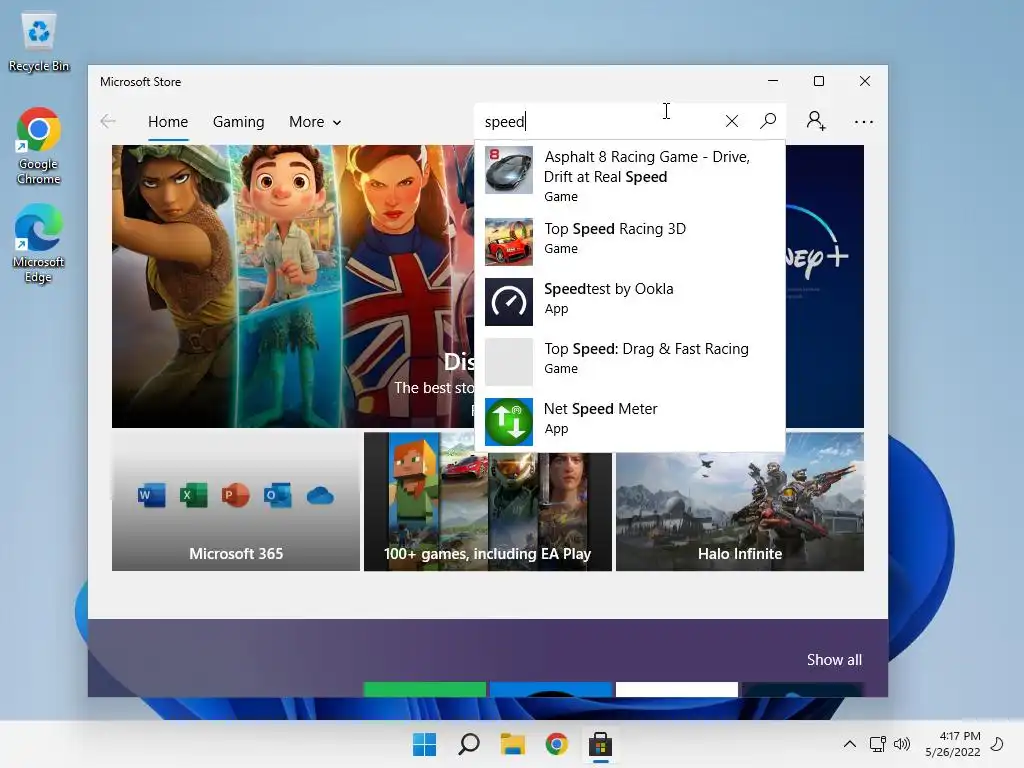Click the magnifier search icon in Store

coord(768,121)
